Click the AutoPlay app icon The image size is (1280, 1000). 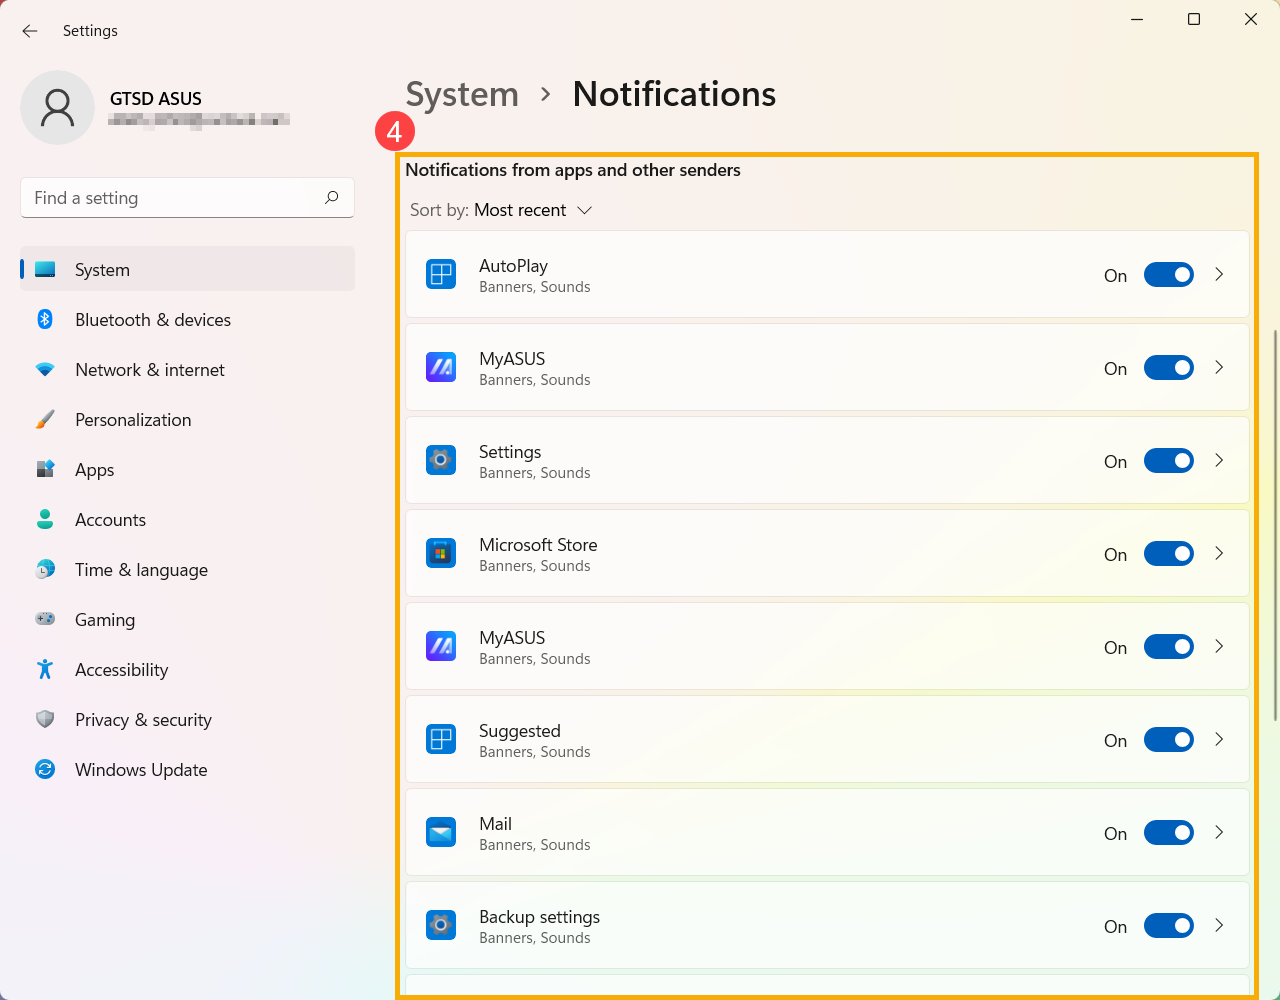tap(441, 274)
